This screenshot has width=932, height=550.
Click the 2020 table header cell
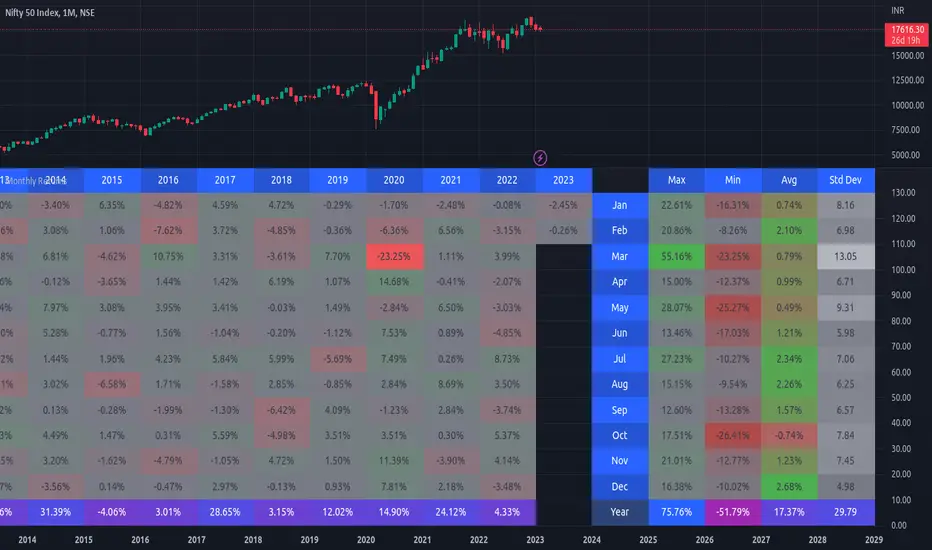point(394,180)
